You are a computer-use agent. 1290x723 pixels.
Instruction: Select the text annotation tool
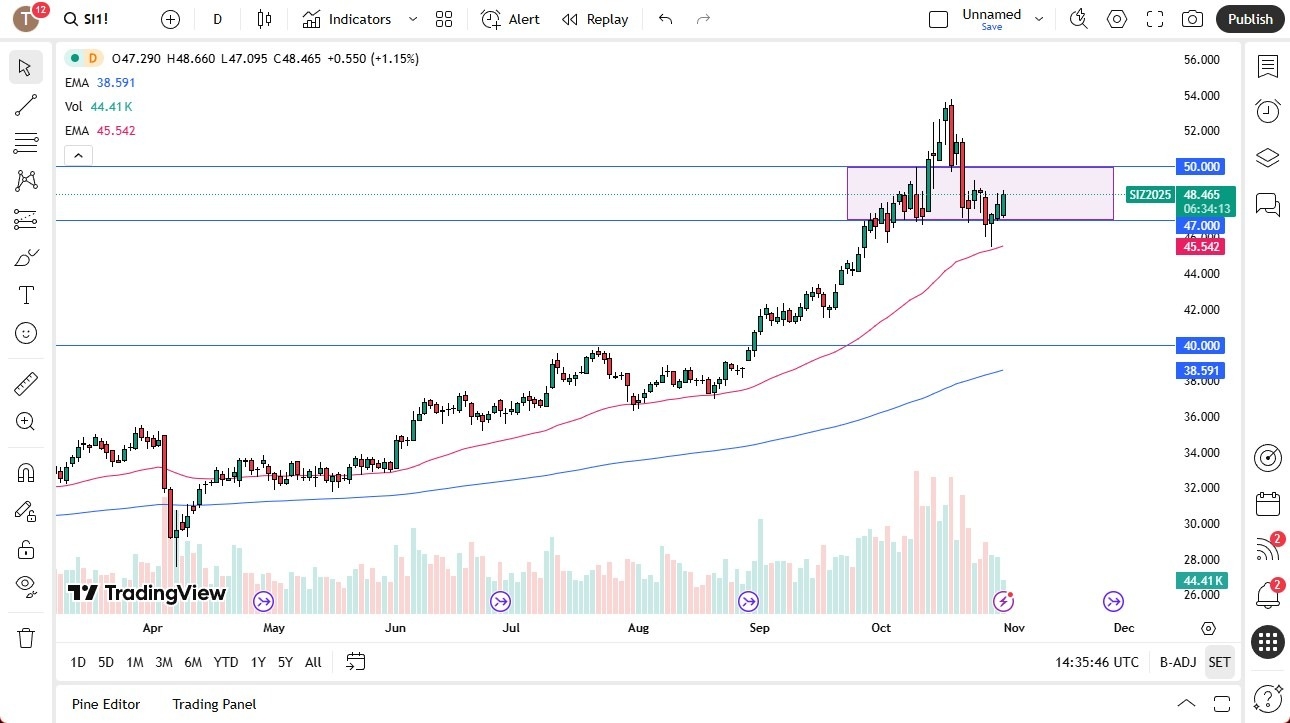click(26, 295)
